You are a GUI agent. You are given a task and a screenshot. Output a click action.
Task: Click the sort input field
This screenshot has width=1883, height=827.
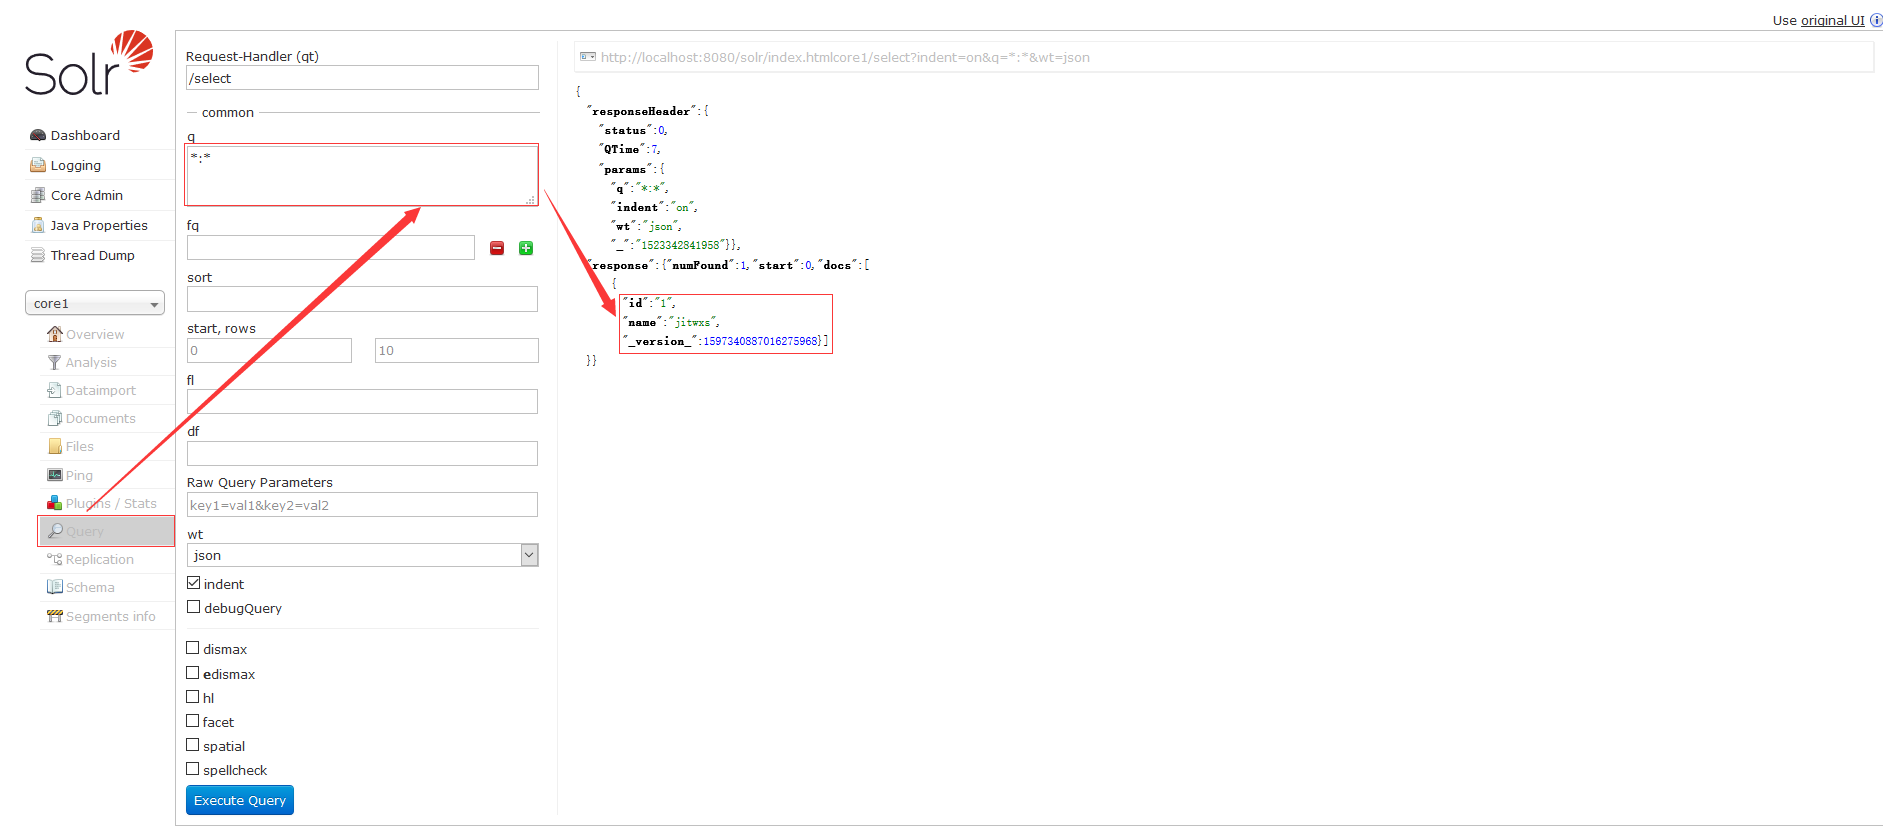(x=362, y=299)
